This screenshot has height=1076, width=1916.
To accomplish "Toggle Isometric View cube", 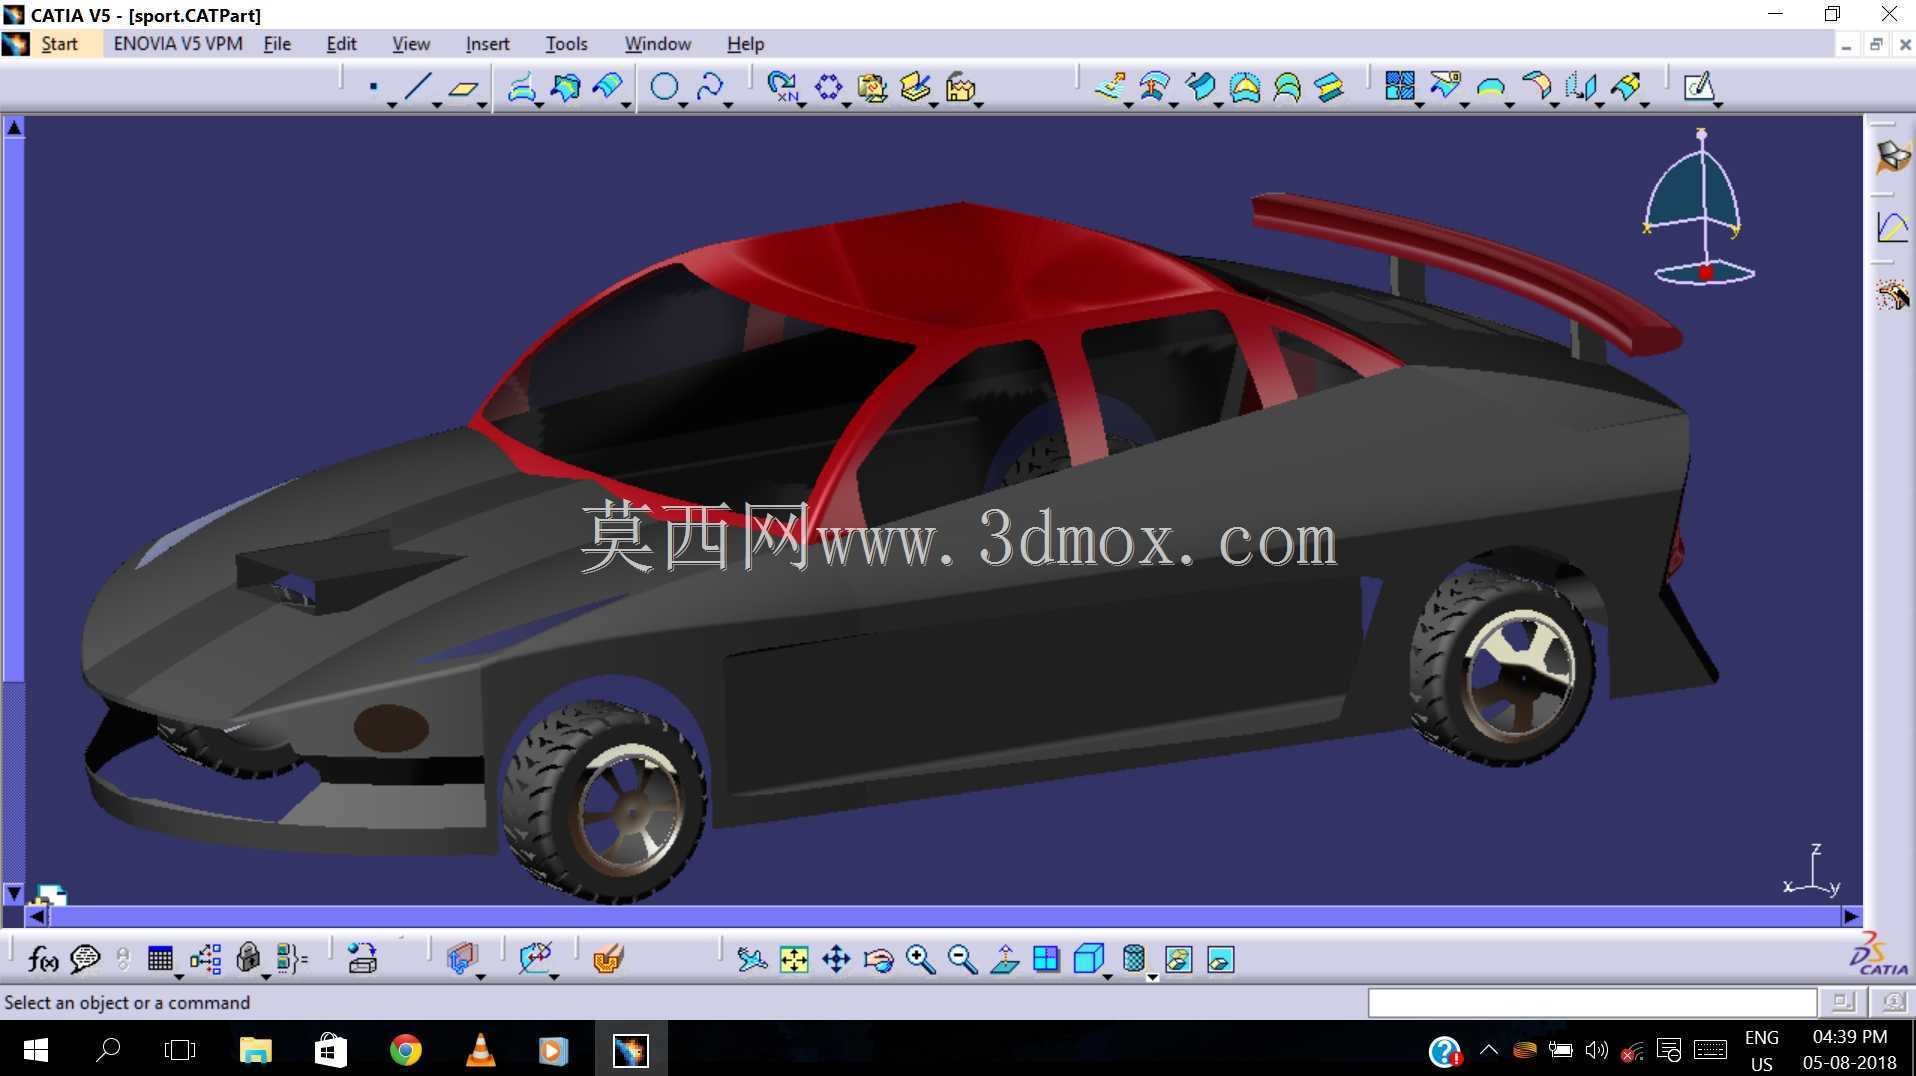I will [x=1087, y=960].
